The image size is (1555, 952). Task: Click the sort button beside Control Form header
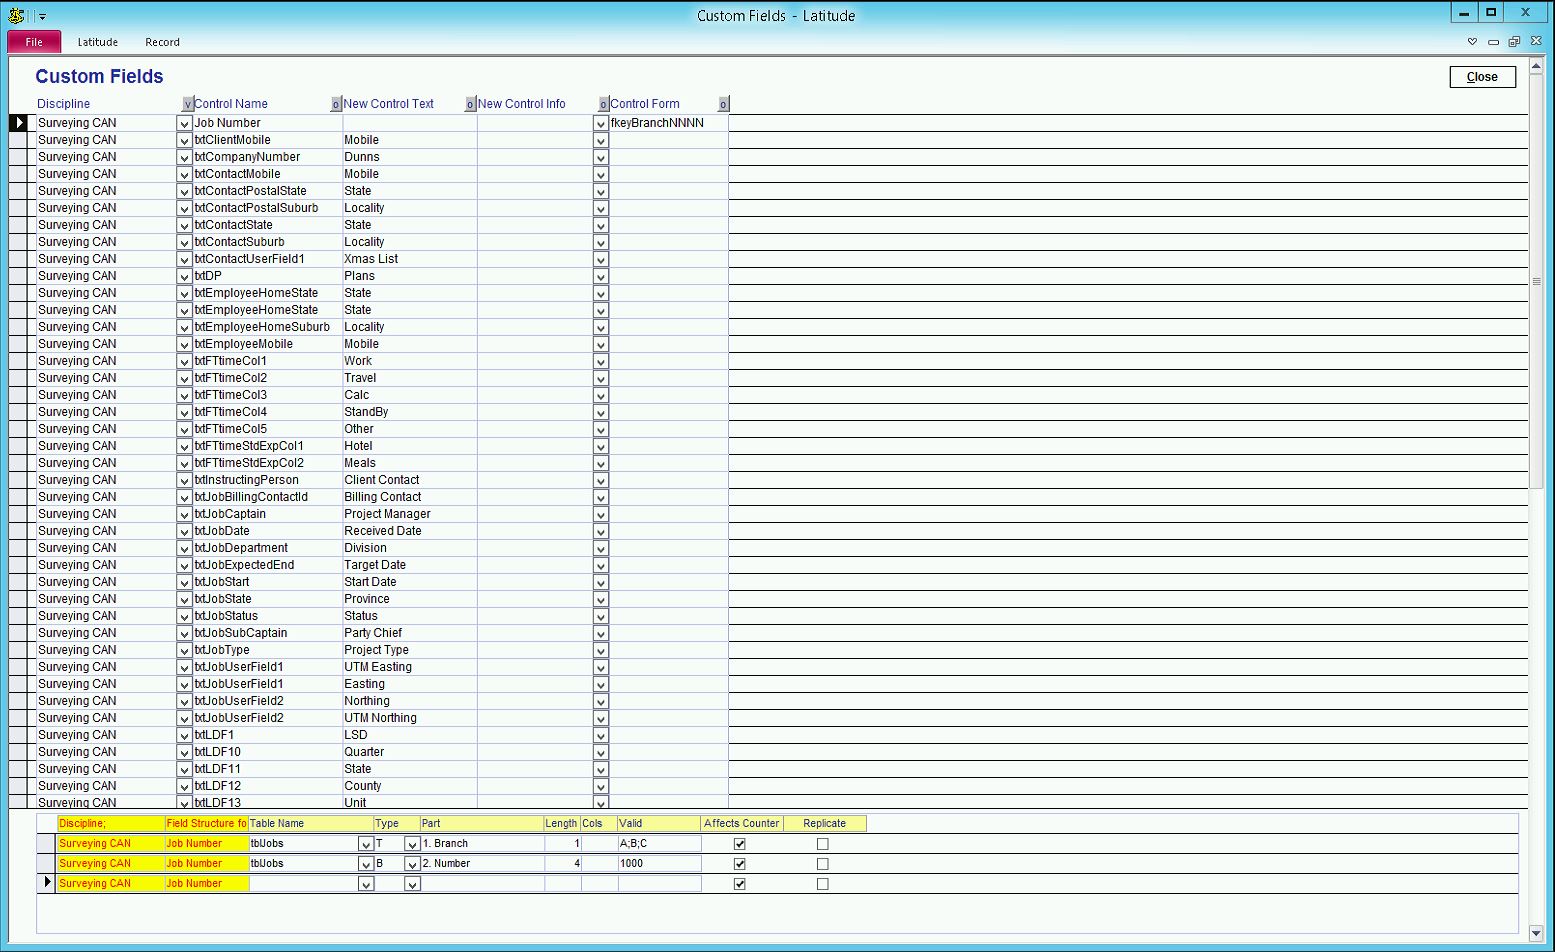(723, 104)
